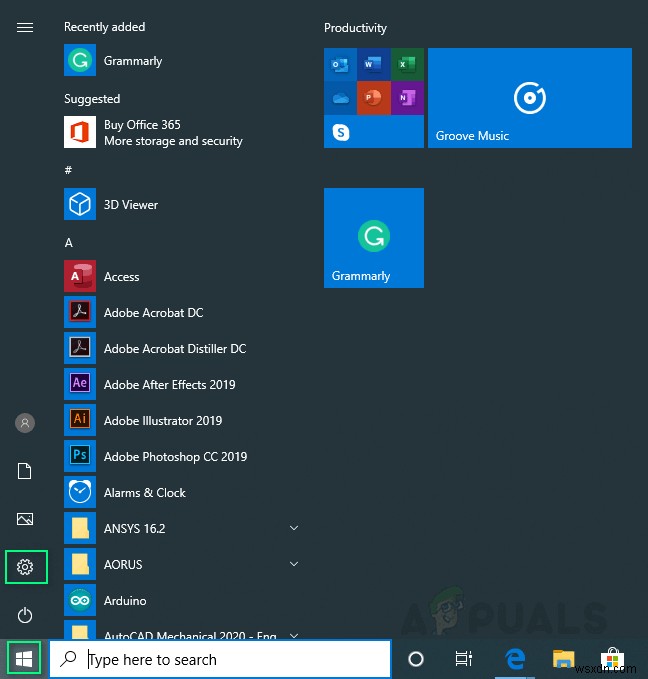Click the Recently added heading
Screen dimensions: 648x679
click(104, 27)
